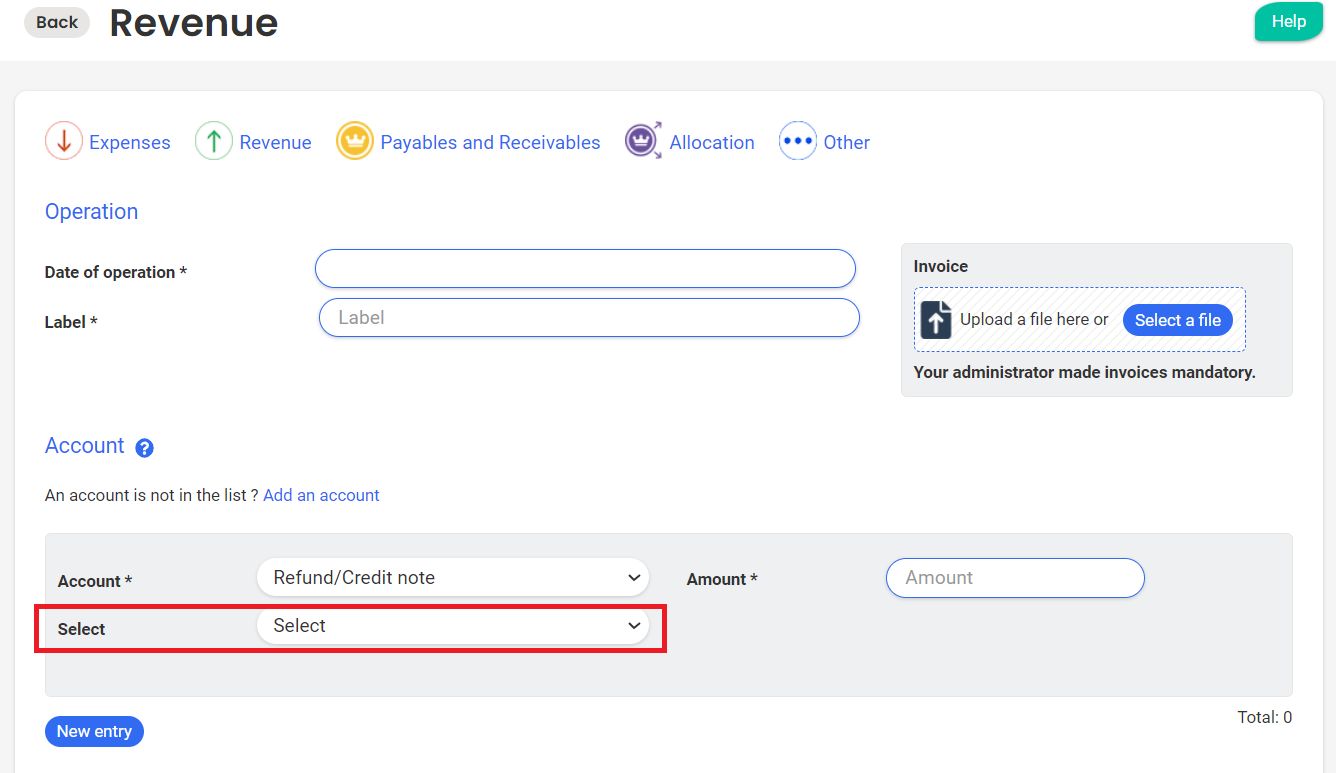
Task: Focus the Date of operation field
Action: click(585, 269)
